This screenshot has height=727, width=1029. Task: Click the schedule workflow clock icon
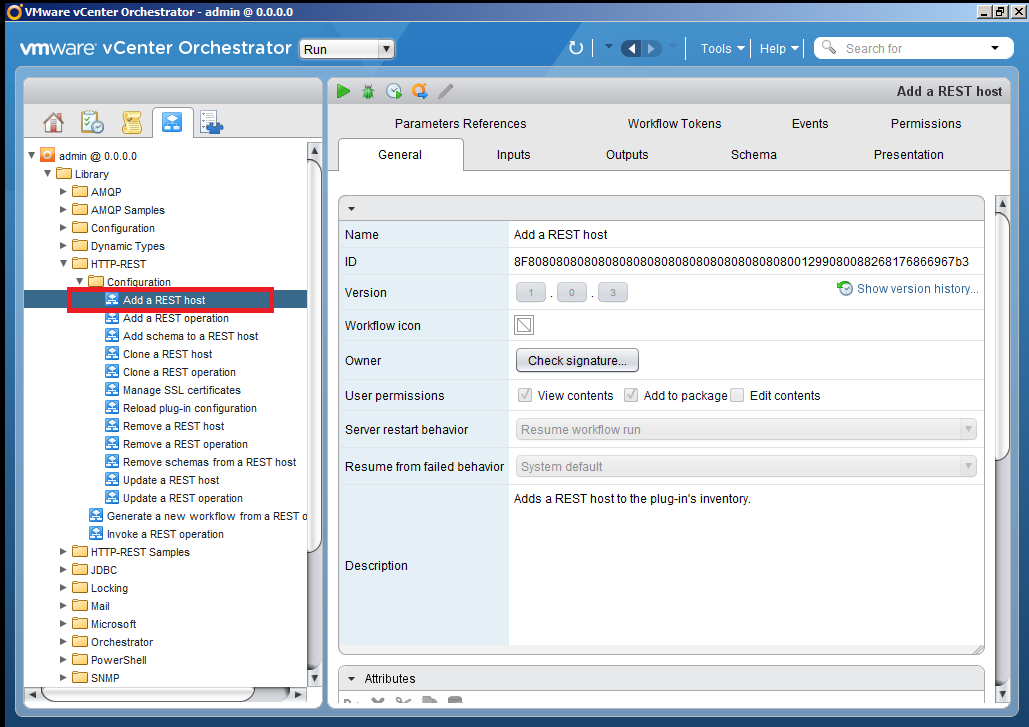click(394, 91)
